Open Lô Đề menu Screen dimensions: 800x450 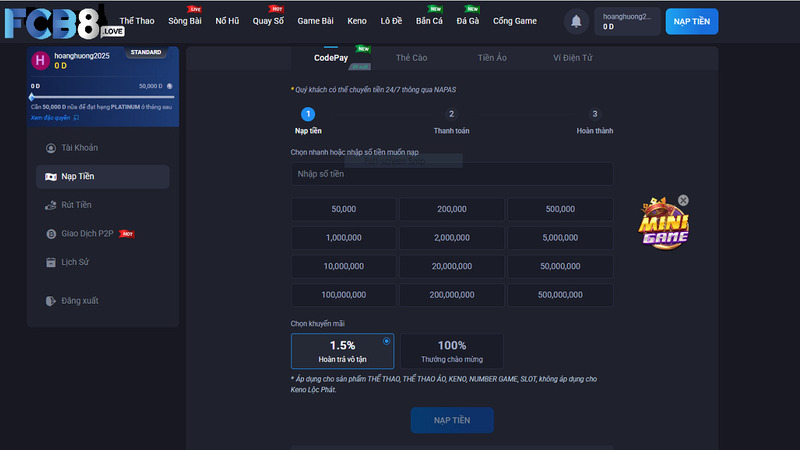[391, 21]
